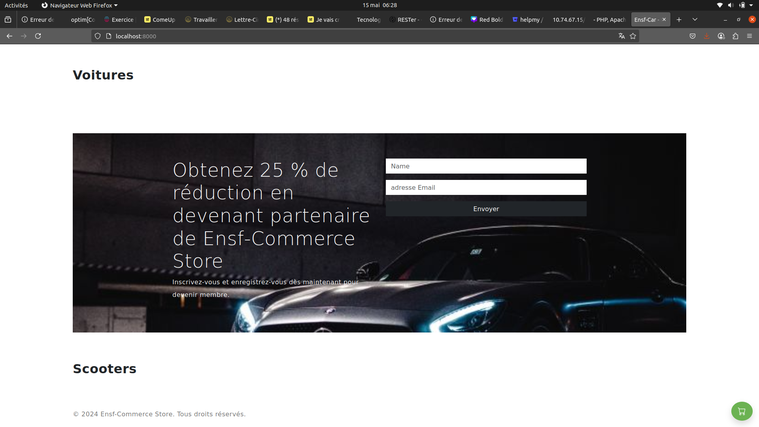The width and height of the screenshot is (759, 427).
Task: Translate this page using the translate icon
Action: tap(622, 36)
